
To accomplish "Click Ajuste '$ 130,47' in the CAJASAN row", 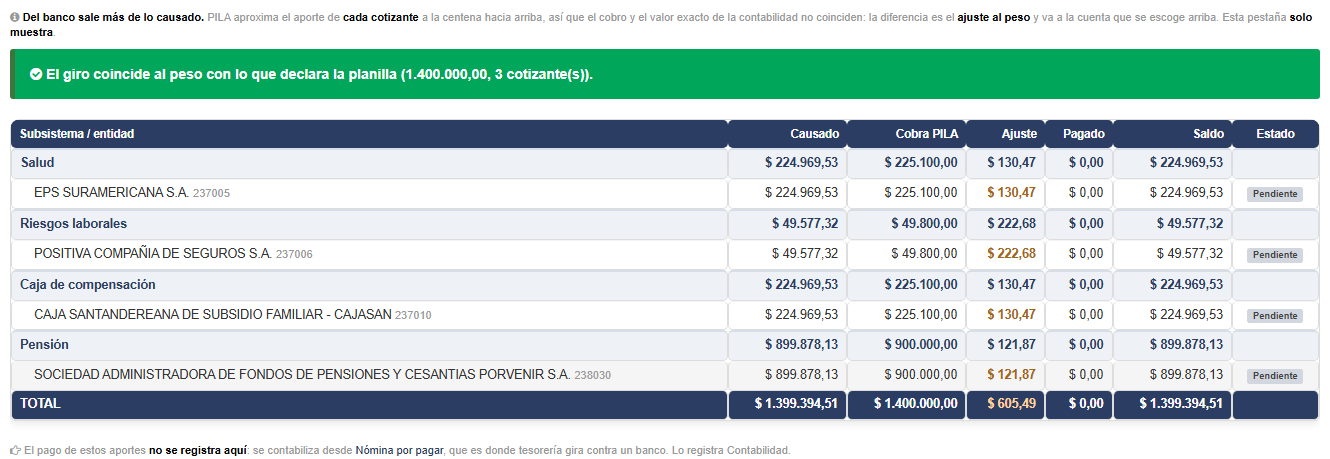I will (1012, 314).
